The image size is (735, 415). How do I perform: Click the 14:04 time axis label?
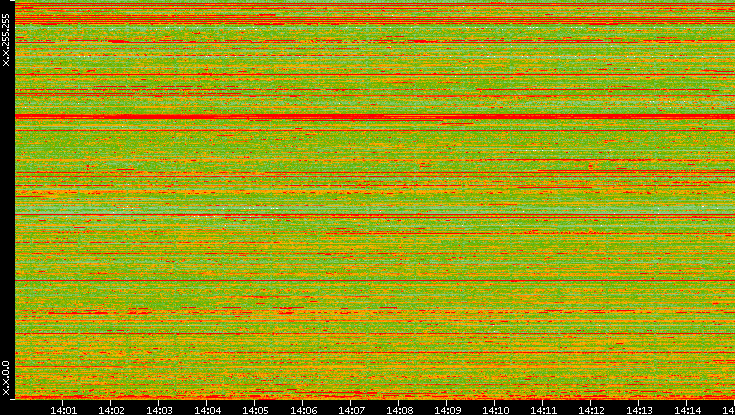207,410
